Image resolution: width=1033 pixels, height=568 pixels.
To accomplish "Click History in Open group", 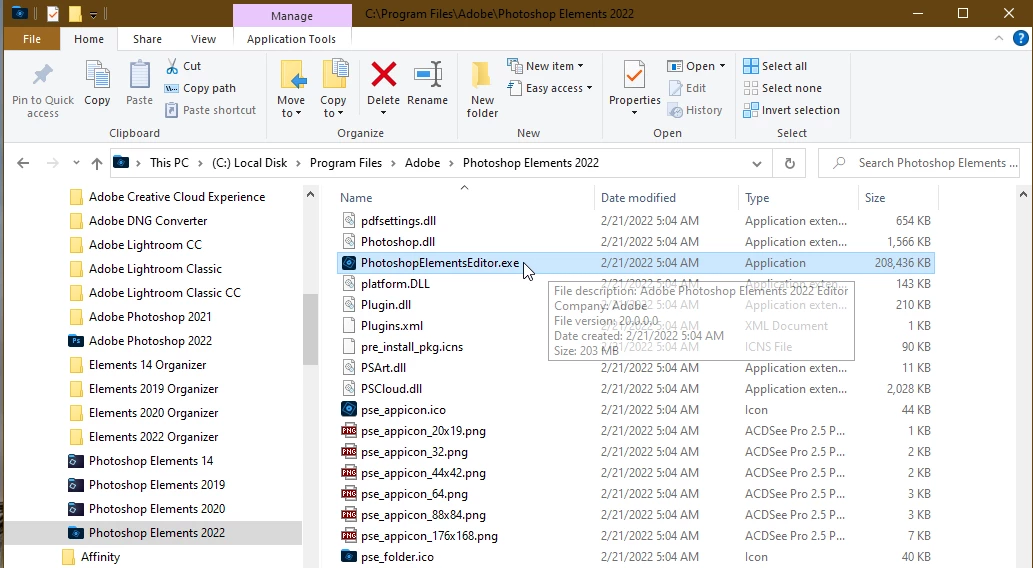I will point(695,110).
